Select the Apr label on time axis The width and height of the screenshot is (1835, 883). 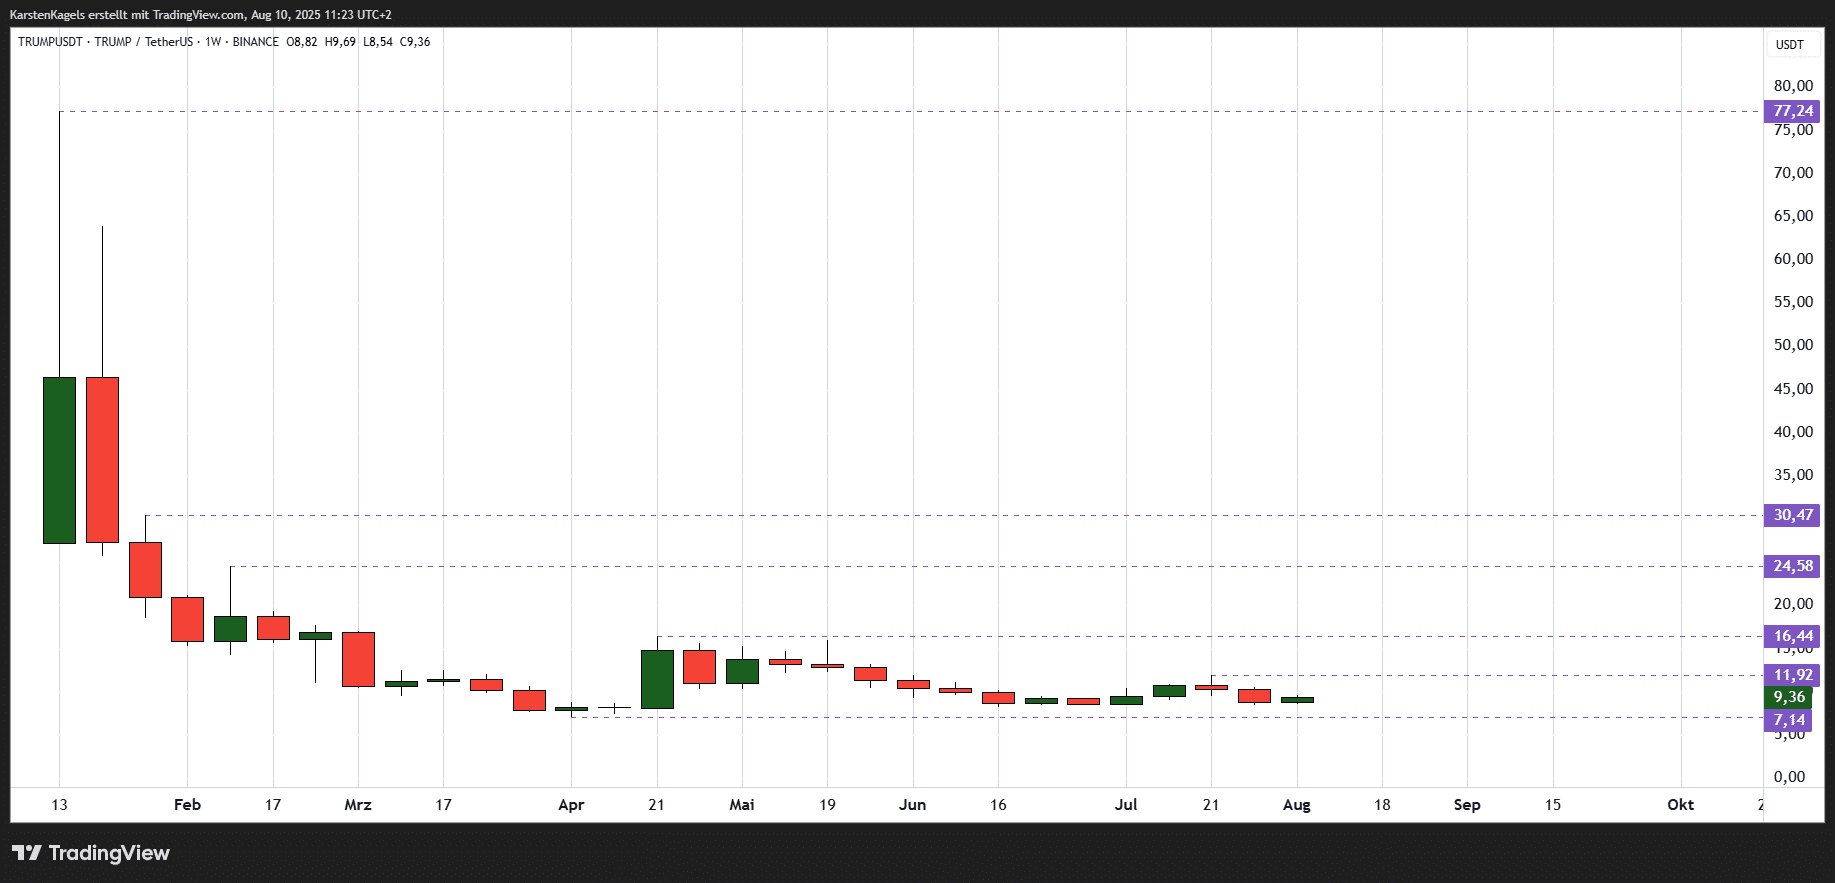571,805
